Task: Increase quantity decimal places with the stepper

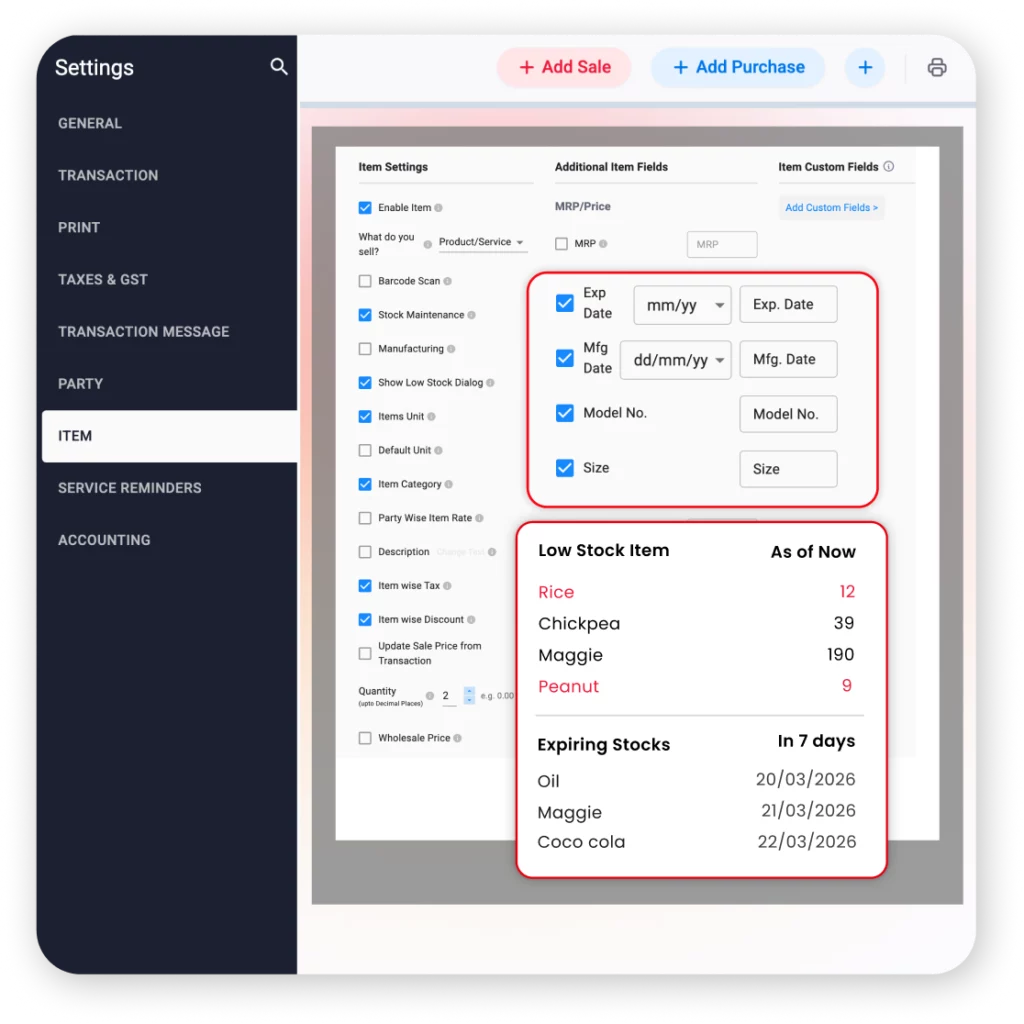Action: coord(468,691)
